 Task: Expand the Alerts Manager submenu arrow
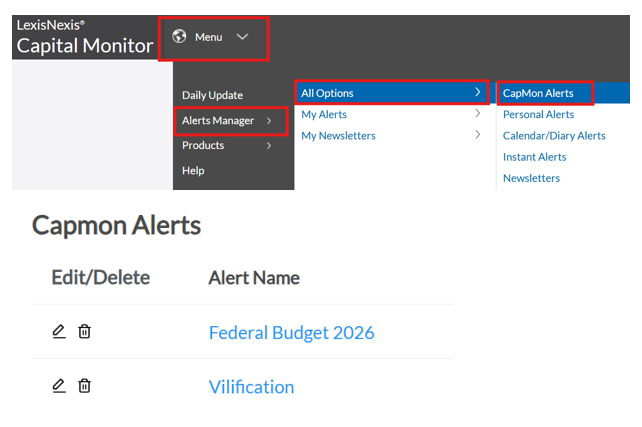coord(269,121)
